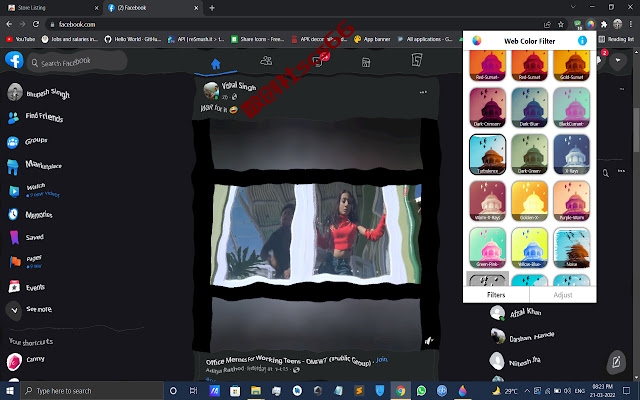
Task: Open the App banner bookmark
Action: coord(372,39)
